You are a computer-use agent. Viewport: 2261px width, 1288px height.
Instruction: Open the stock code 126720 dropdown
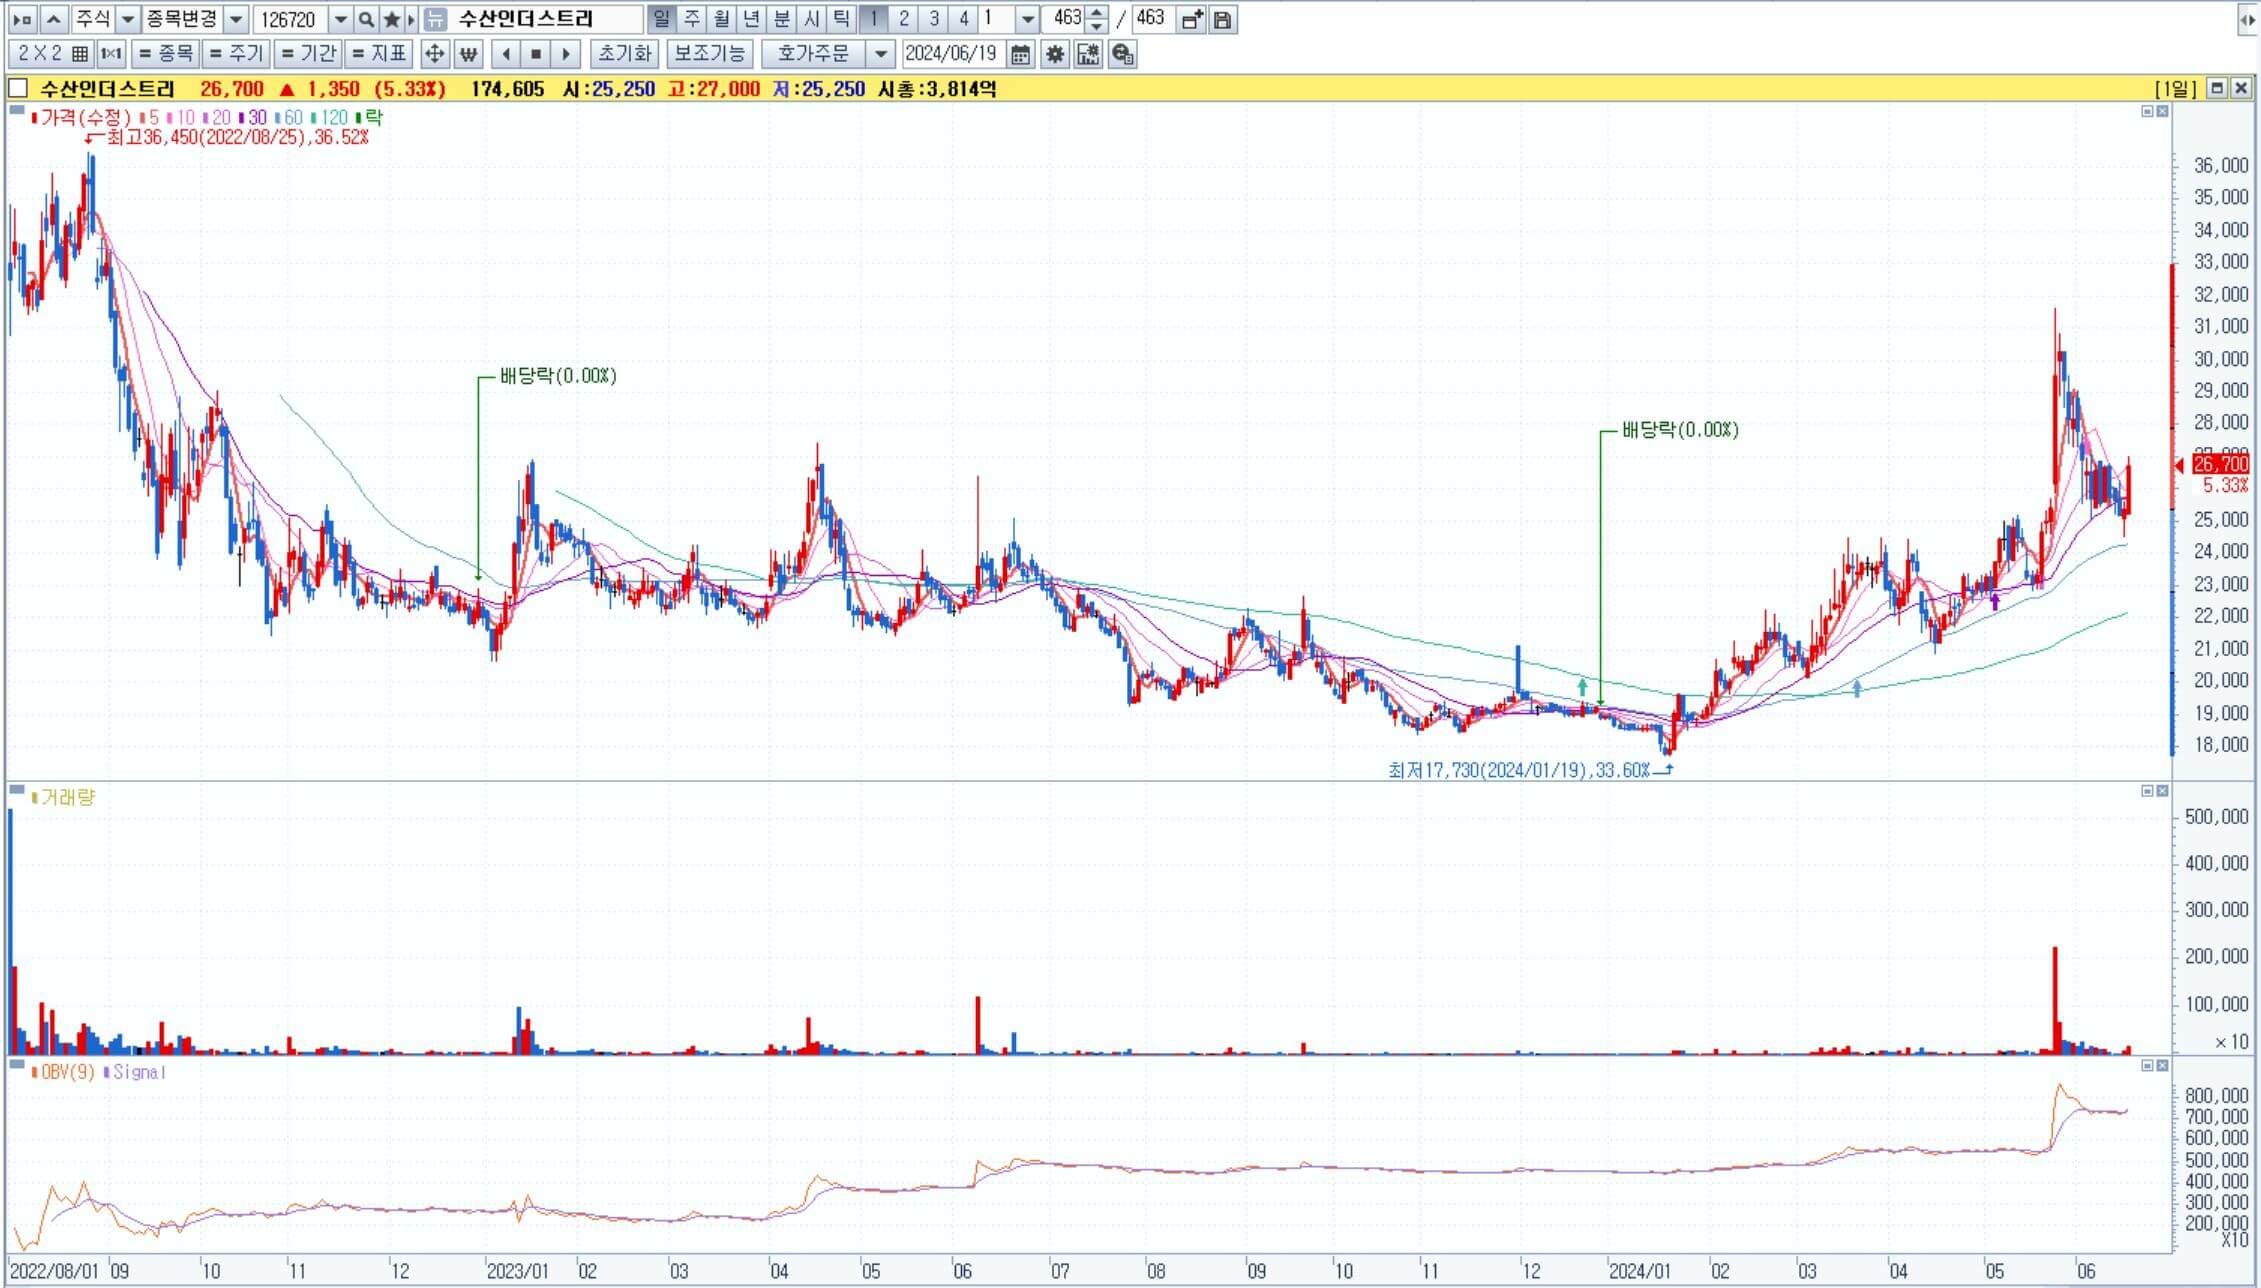[340, 19]
